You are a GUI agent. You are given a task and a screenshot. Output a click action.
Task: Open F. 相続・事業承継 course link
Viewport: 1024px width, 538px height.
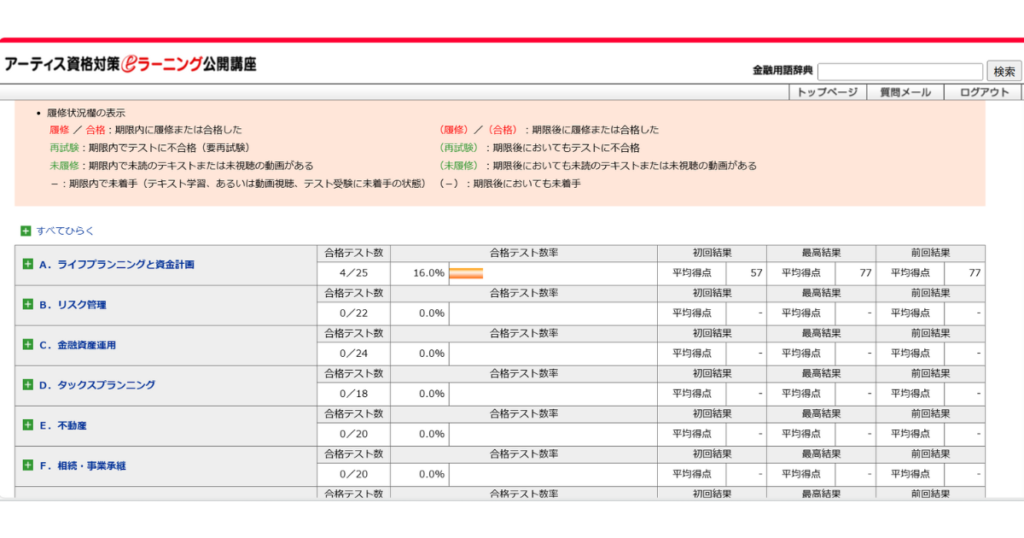click(89, 466)
